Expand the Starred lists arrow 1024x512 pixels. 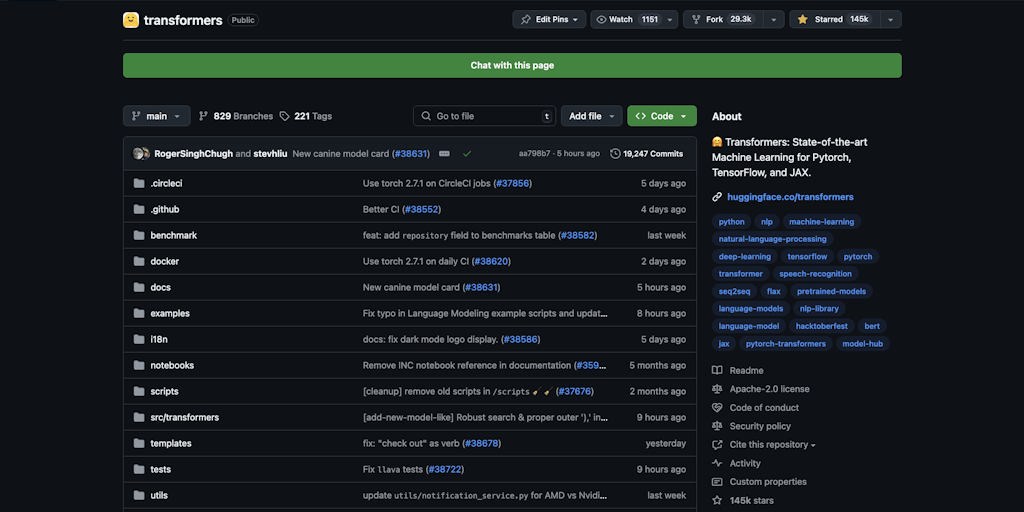[891, 20]
